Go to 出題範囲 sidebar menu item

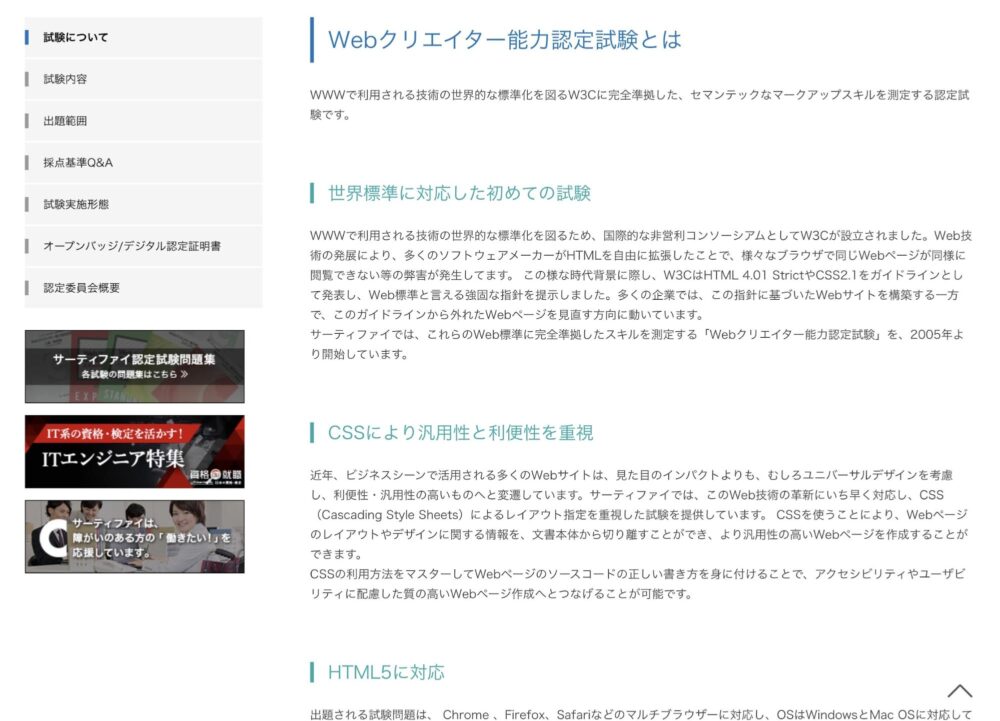[x=143, y=121]
